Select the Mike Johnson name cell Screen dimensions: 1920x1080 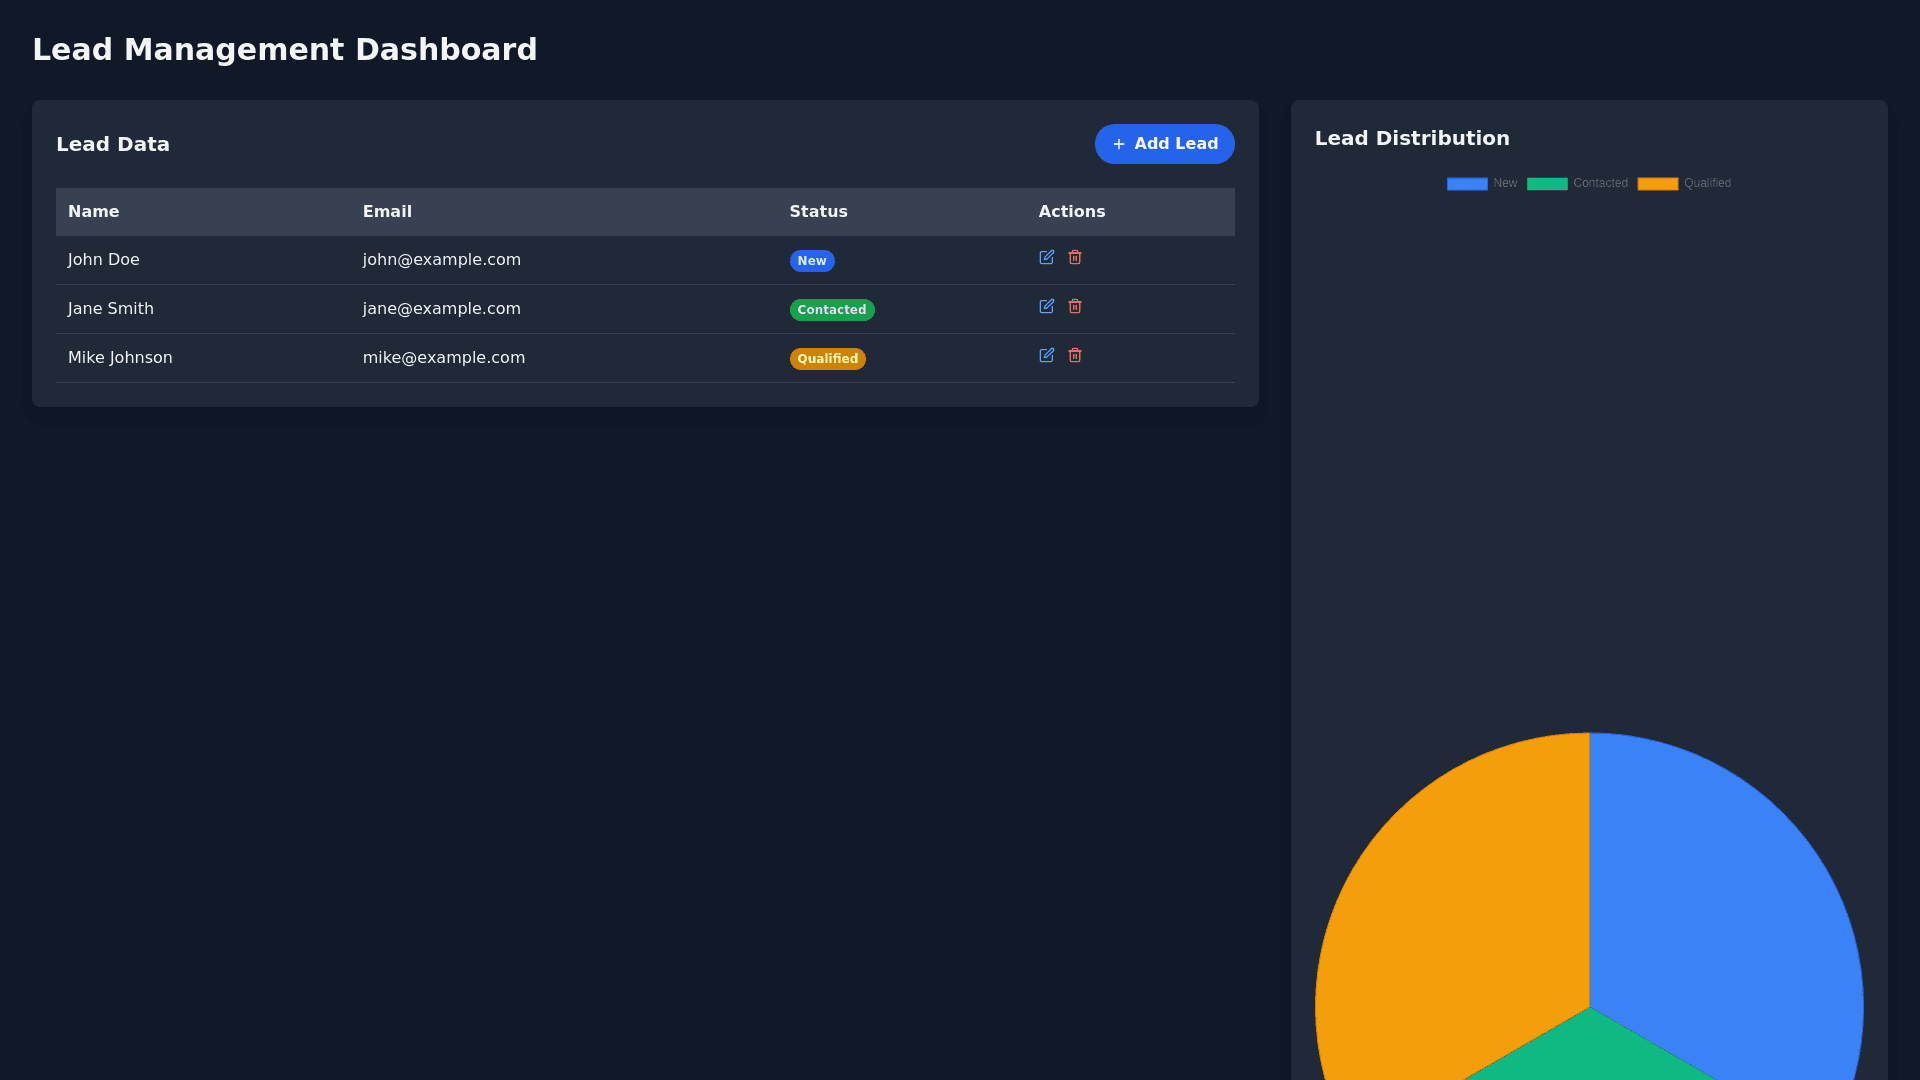coord(120,358)
